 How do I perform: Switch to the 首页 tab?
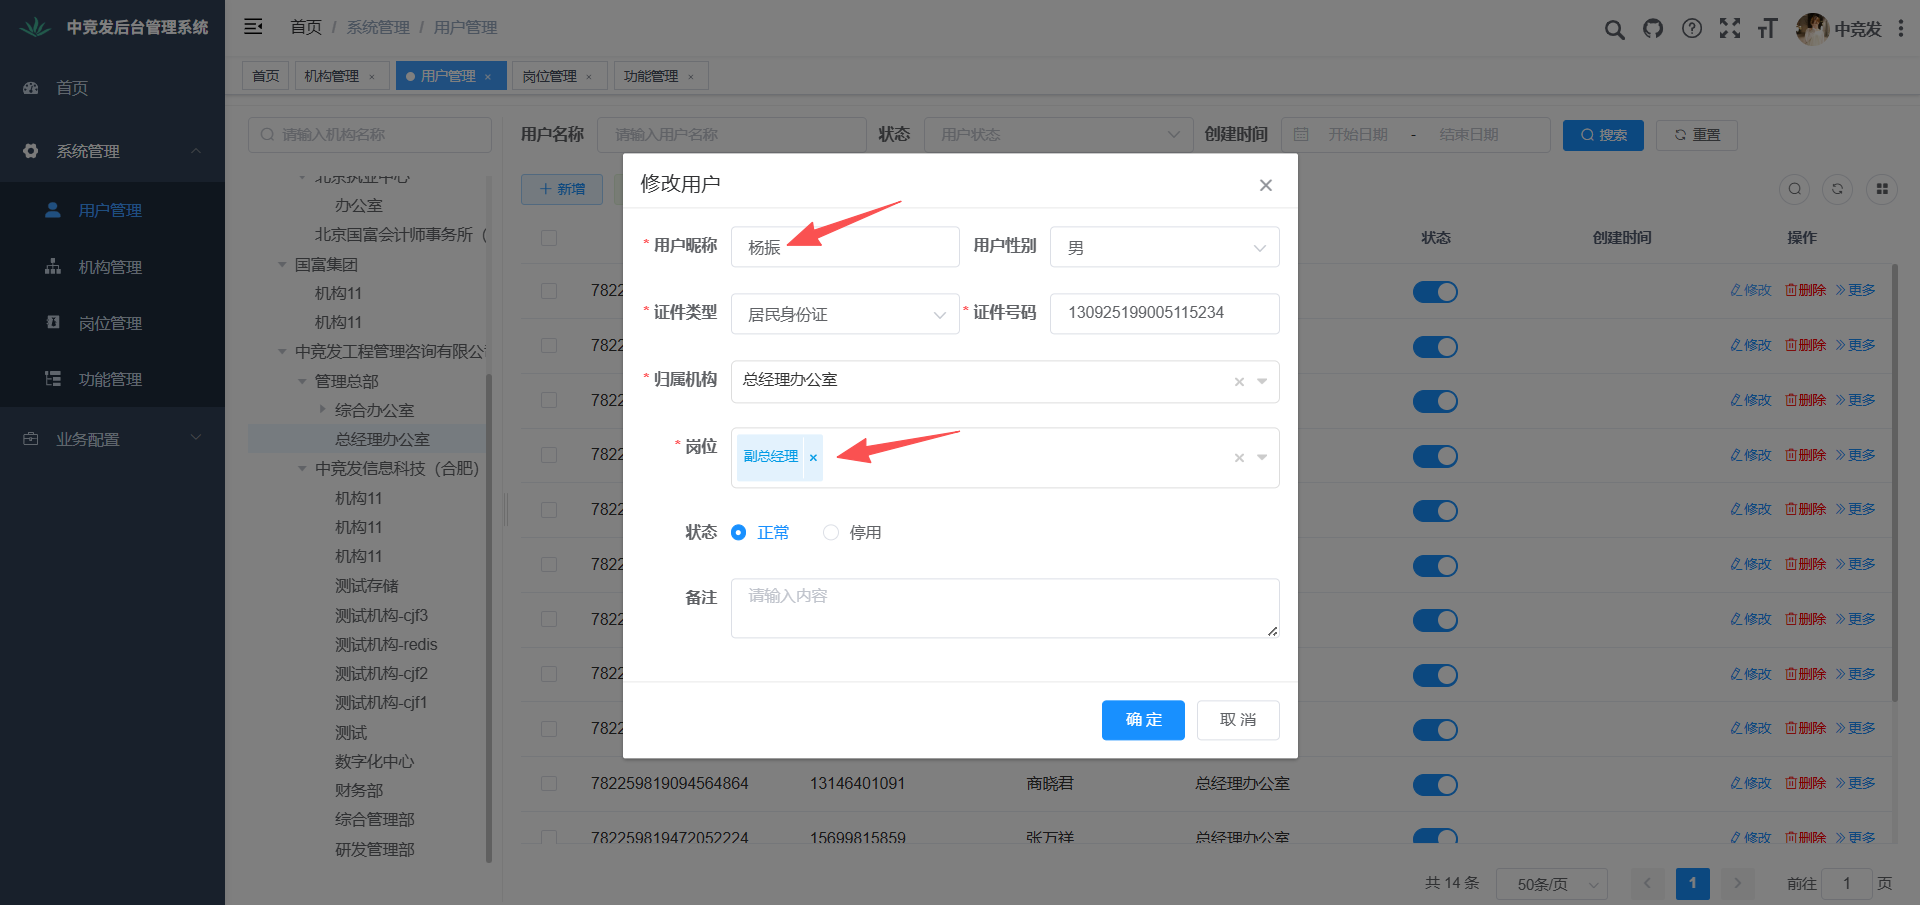coord(266,76)
